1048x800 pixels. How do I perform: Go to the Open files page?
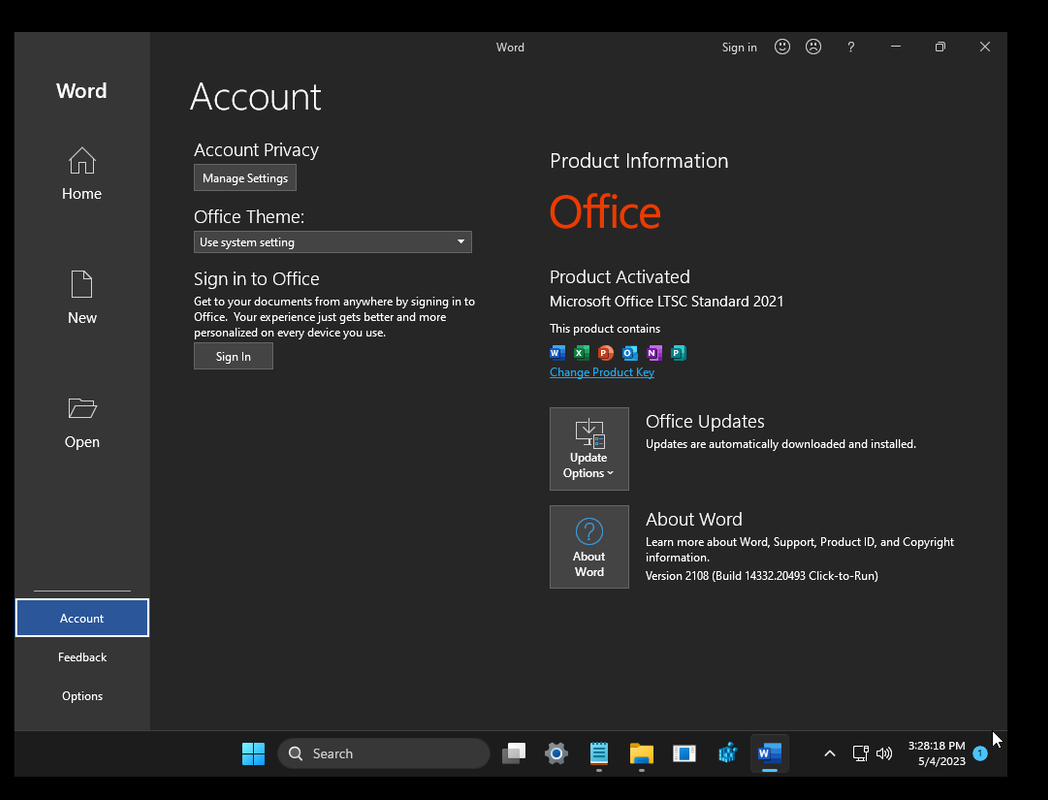[x=82, y=423]
